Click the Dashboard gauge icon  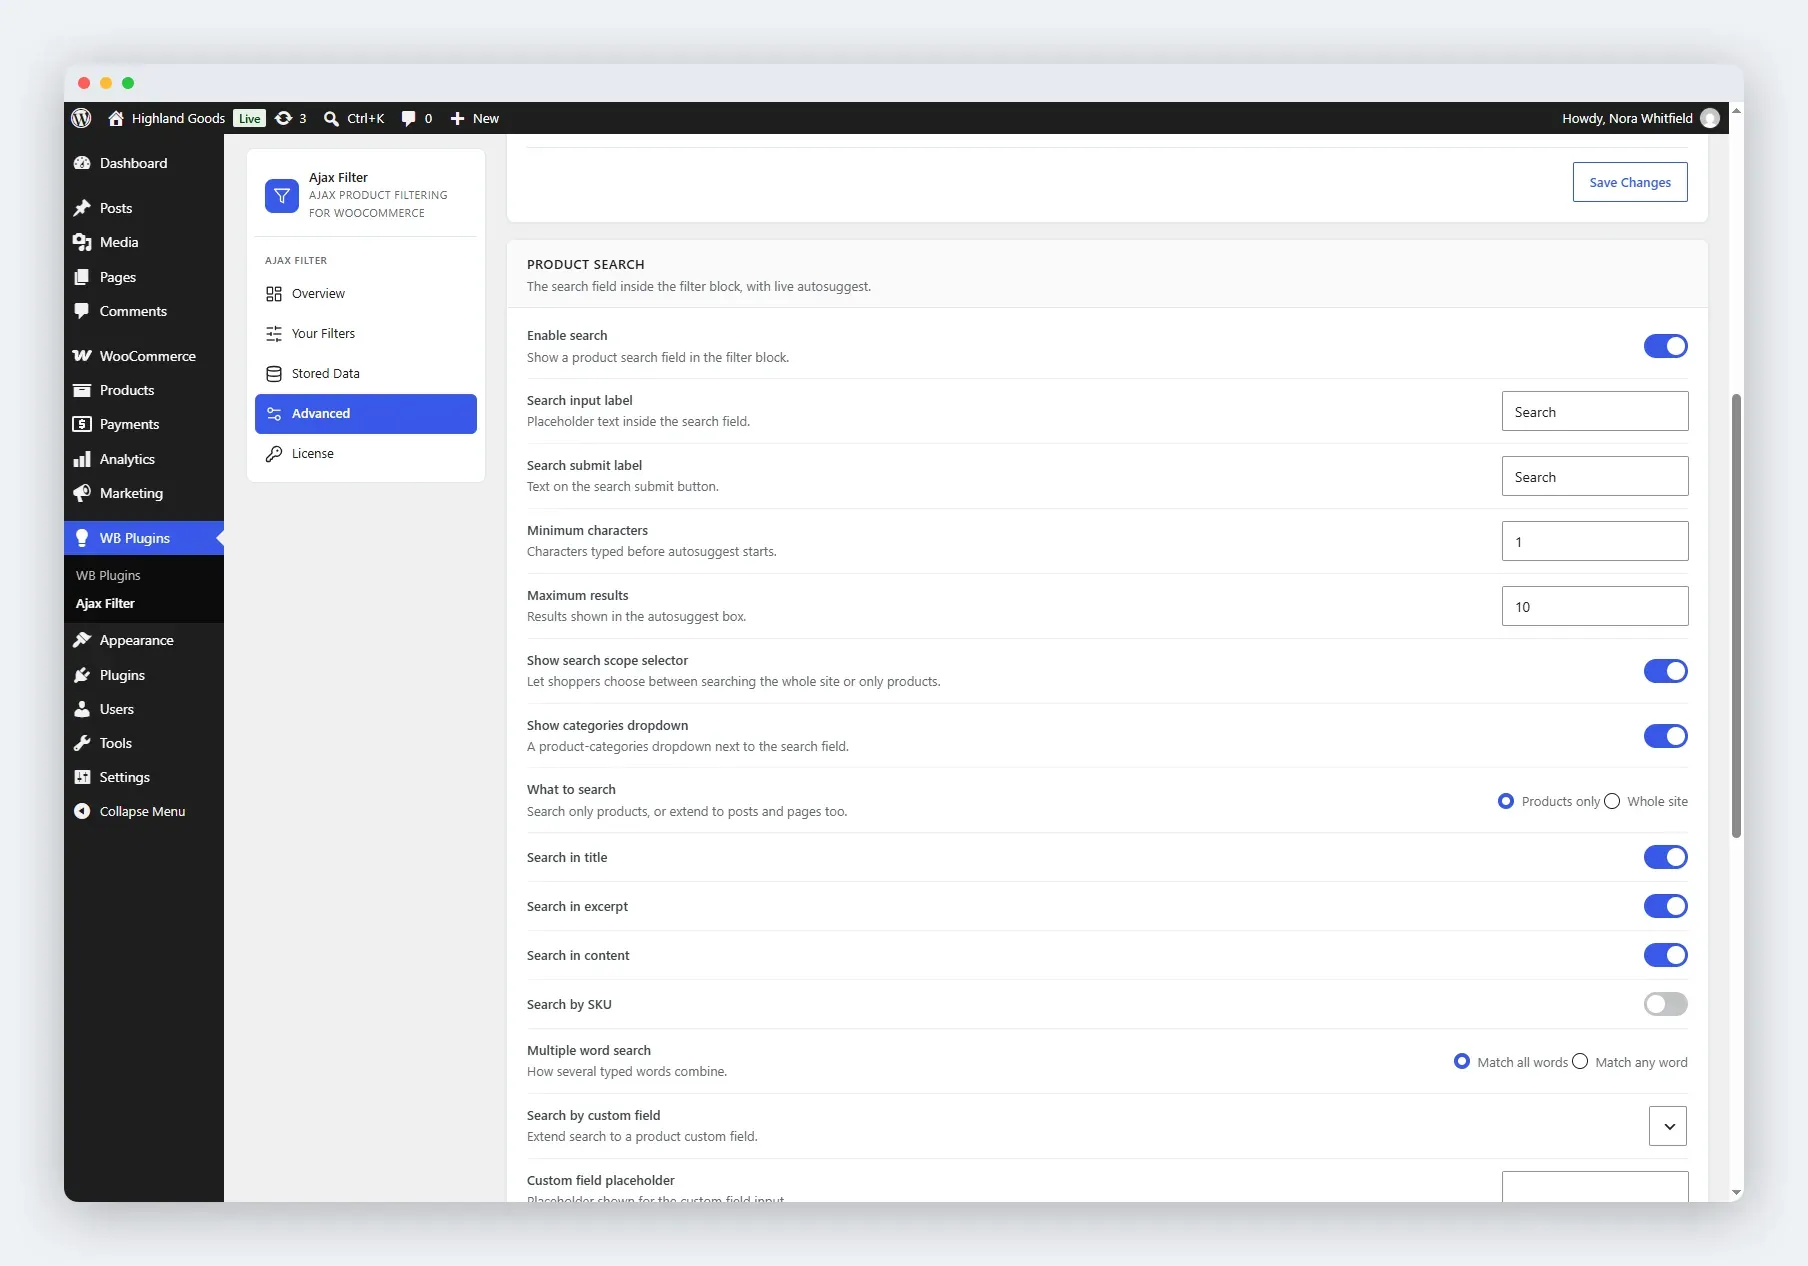tap(82, 163)
